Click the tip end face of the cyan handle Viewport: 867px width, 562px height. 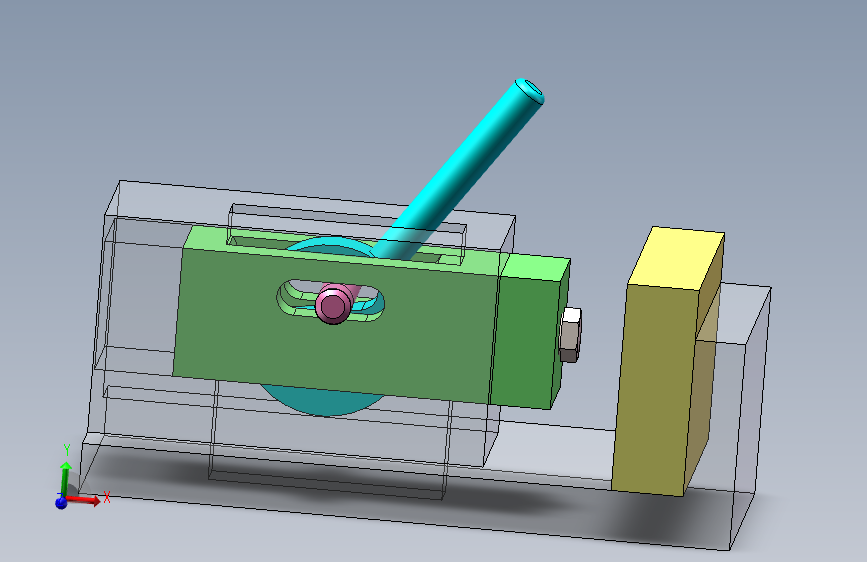(533, 89)
